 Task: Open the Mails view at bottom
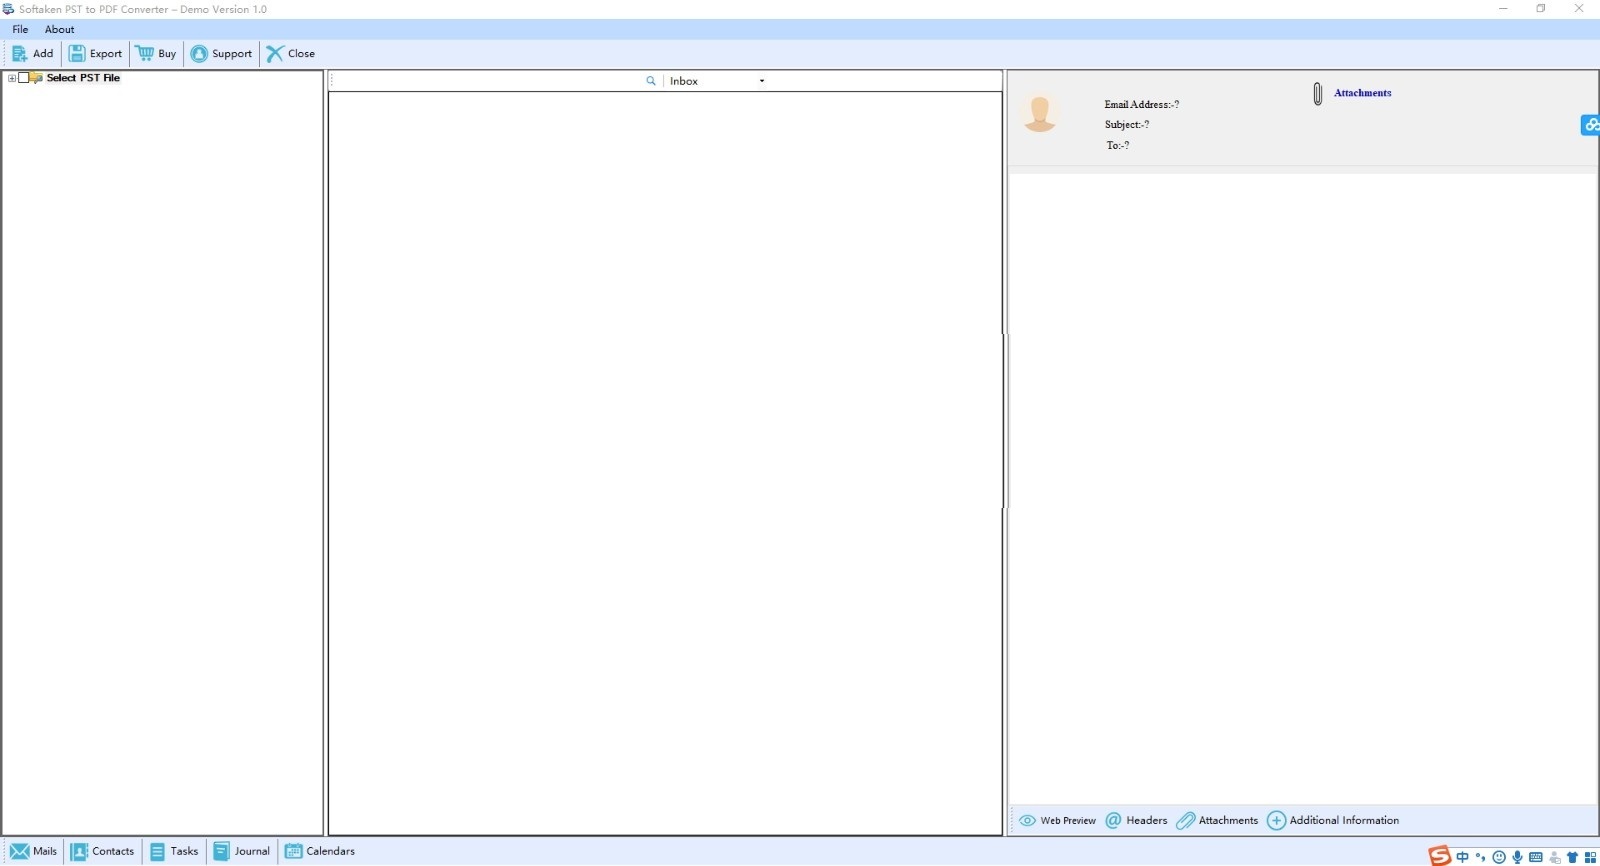pos(34,851)
